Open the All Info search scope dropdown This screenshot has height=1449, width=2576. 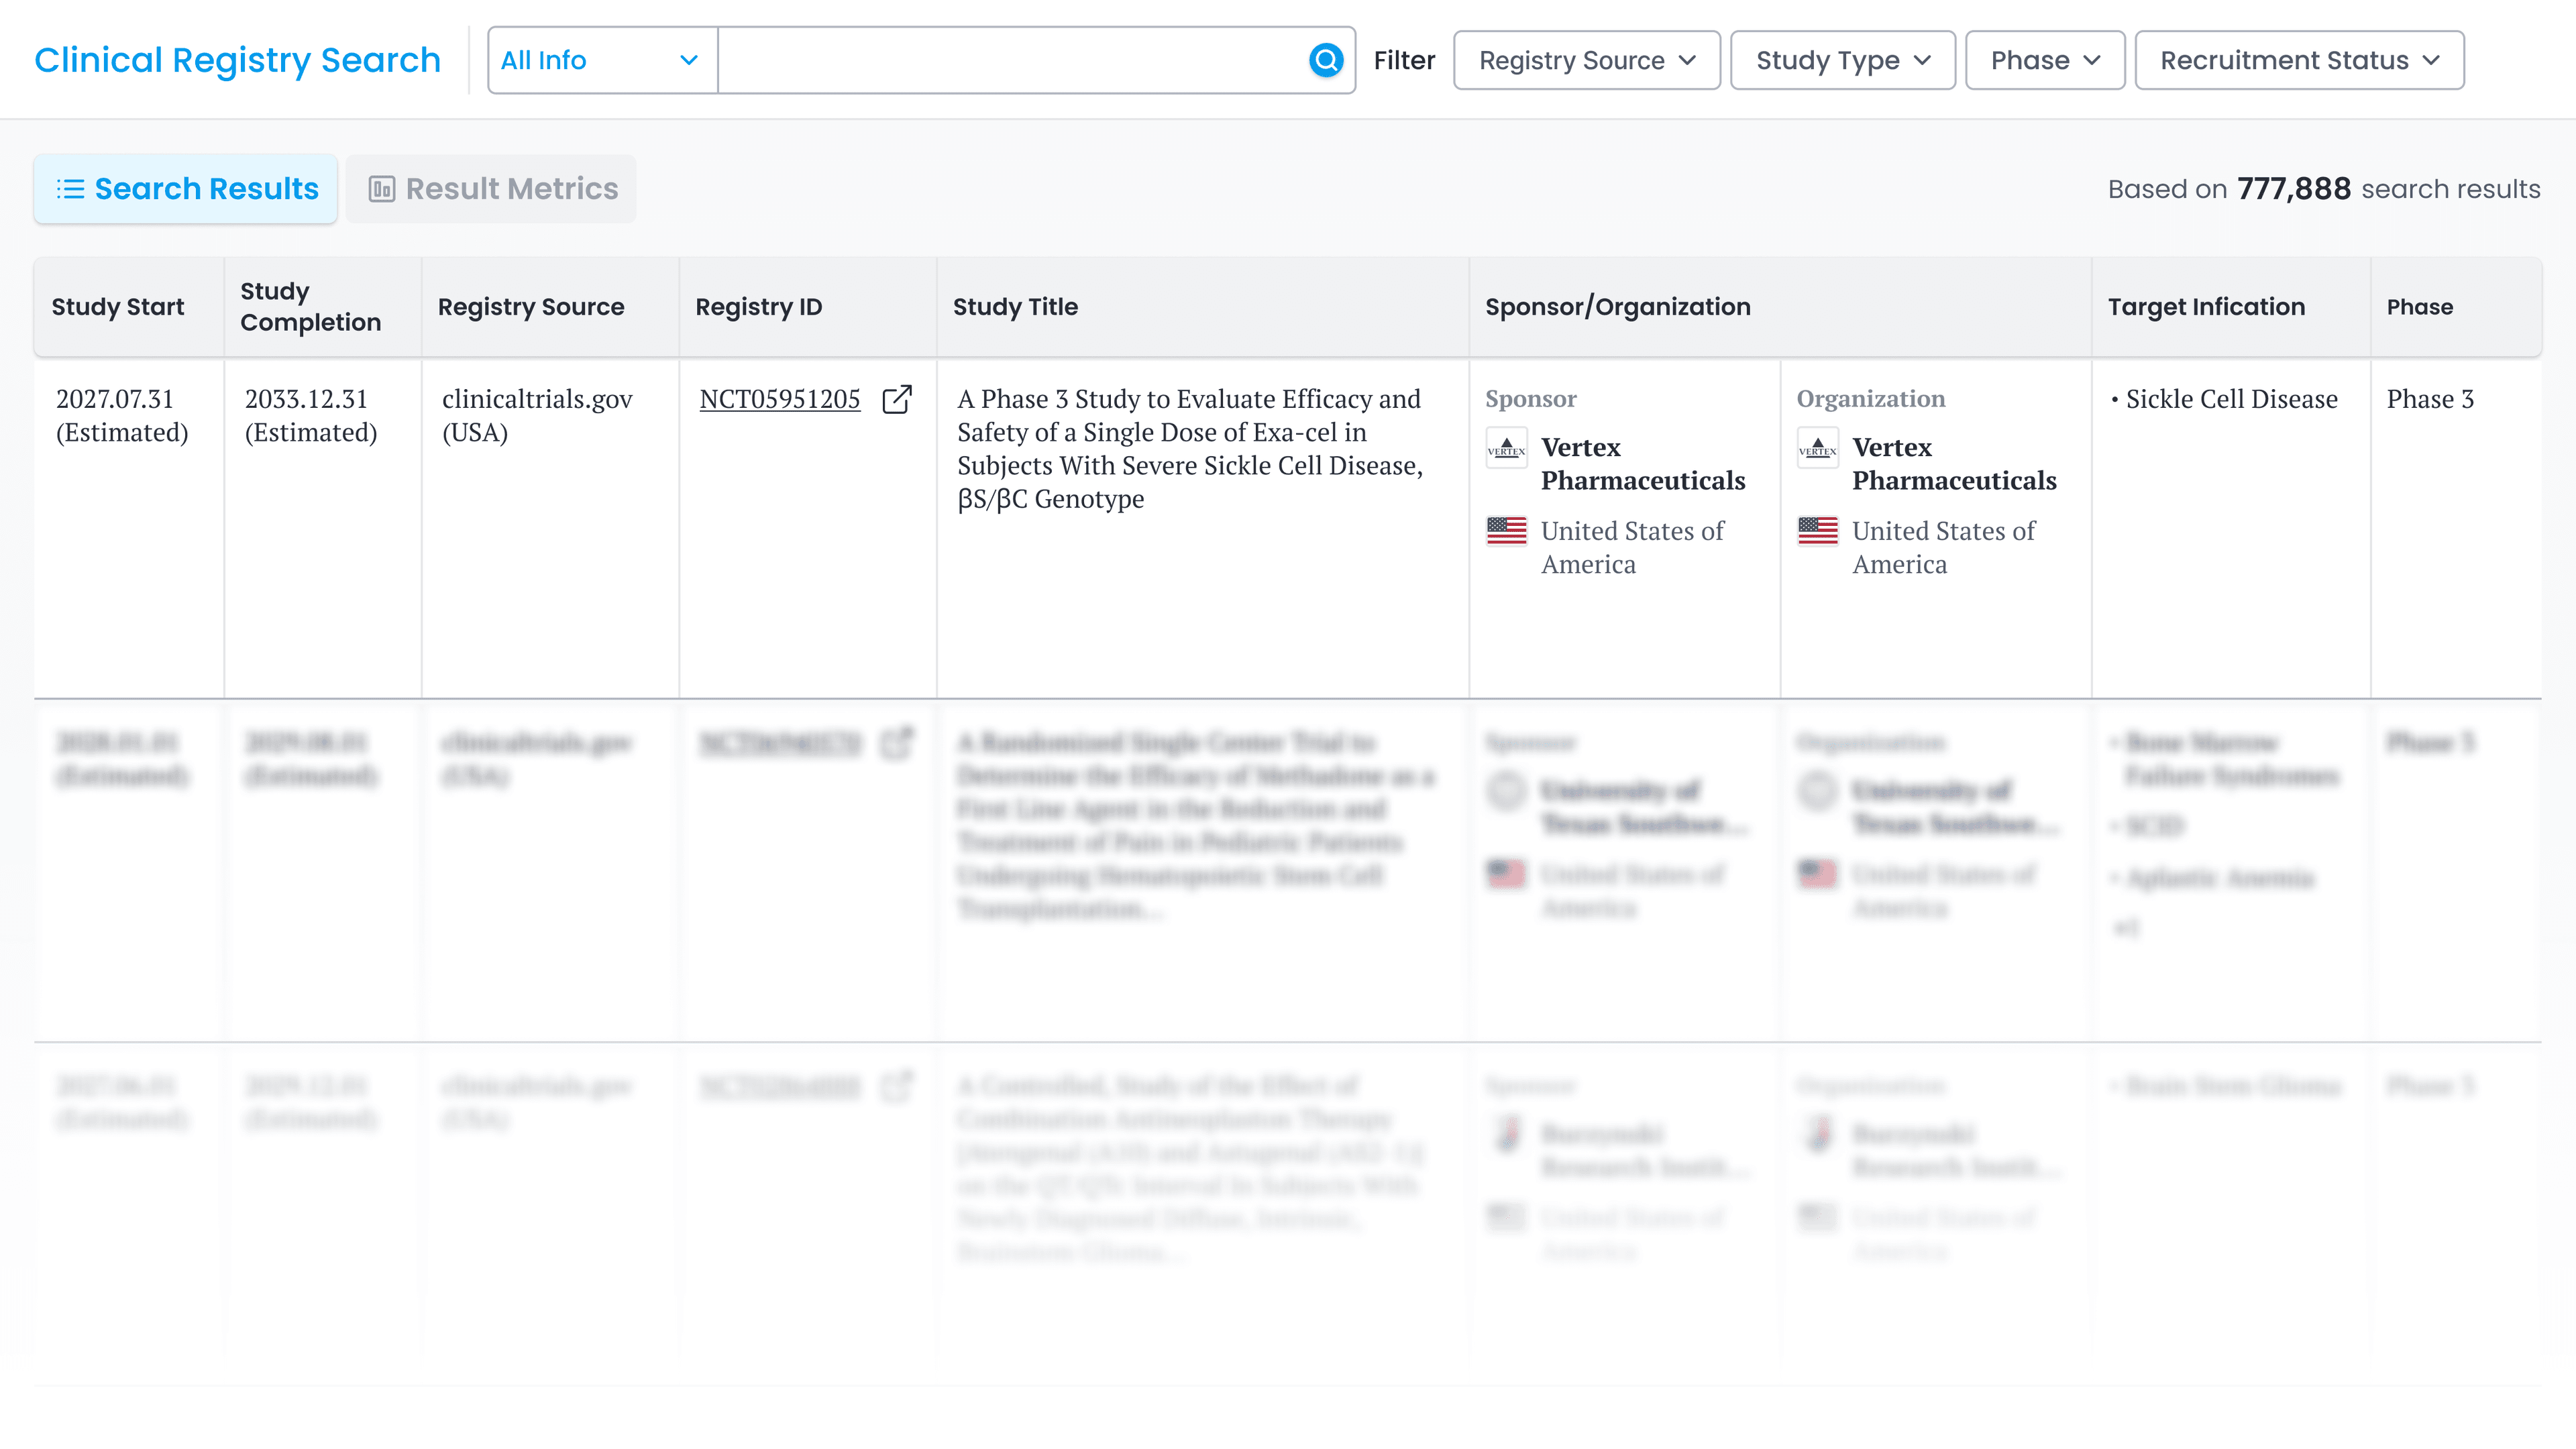click(602, 60)
